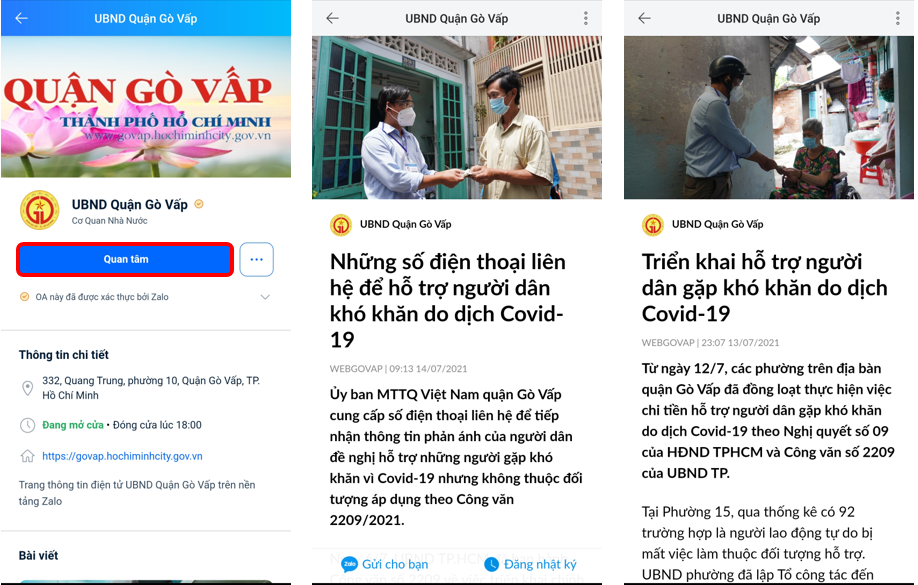Tap author avatar in the Triển khai article
The image size is (918, 585).
(x=653, y=224)
